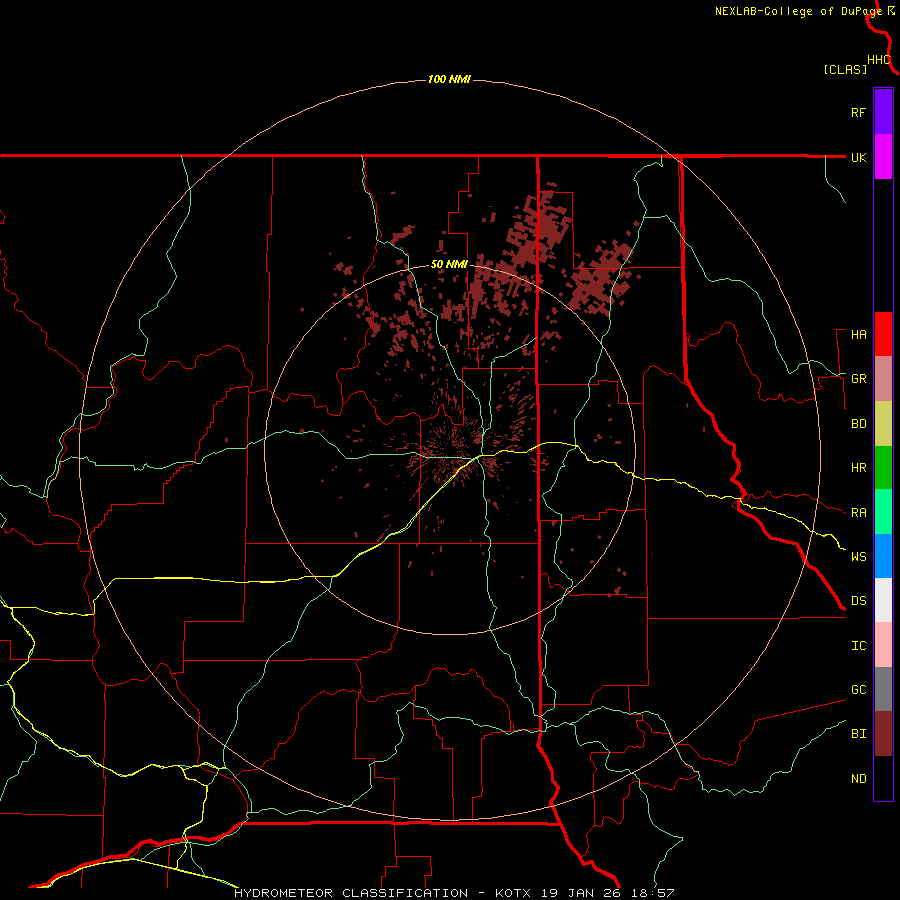Click the 100 NMI range ring label
The height and width of the screenshot is (900, 900).
[449, 79]
